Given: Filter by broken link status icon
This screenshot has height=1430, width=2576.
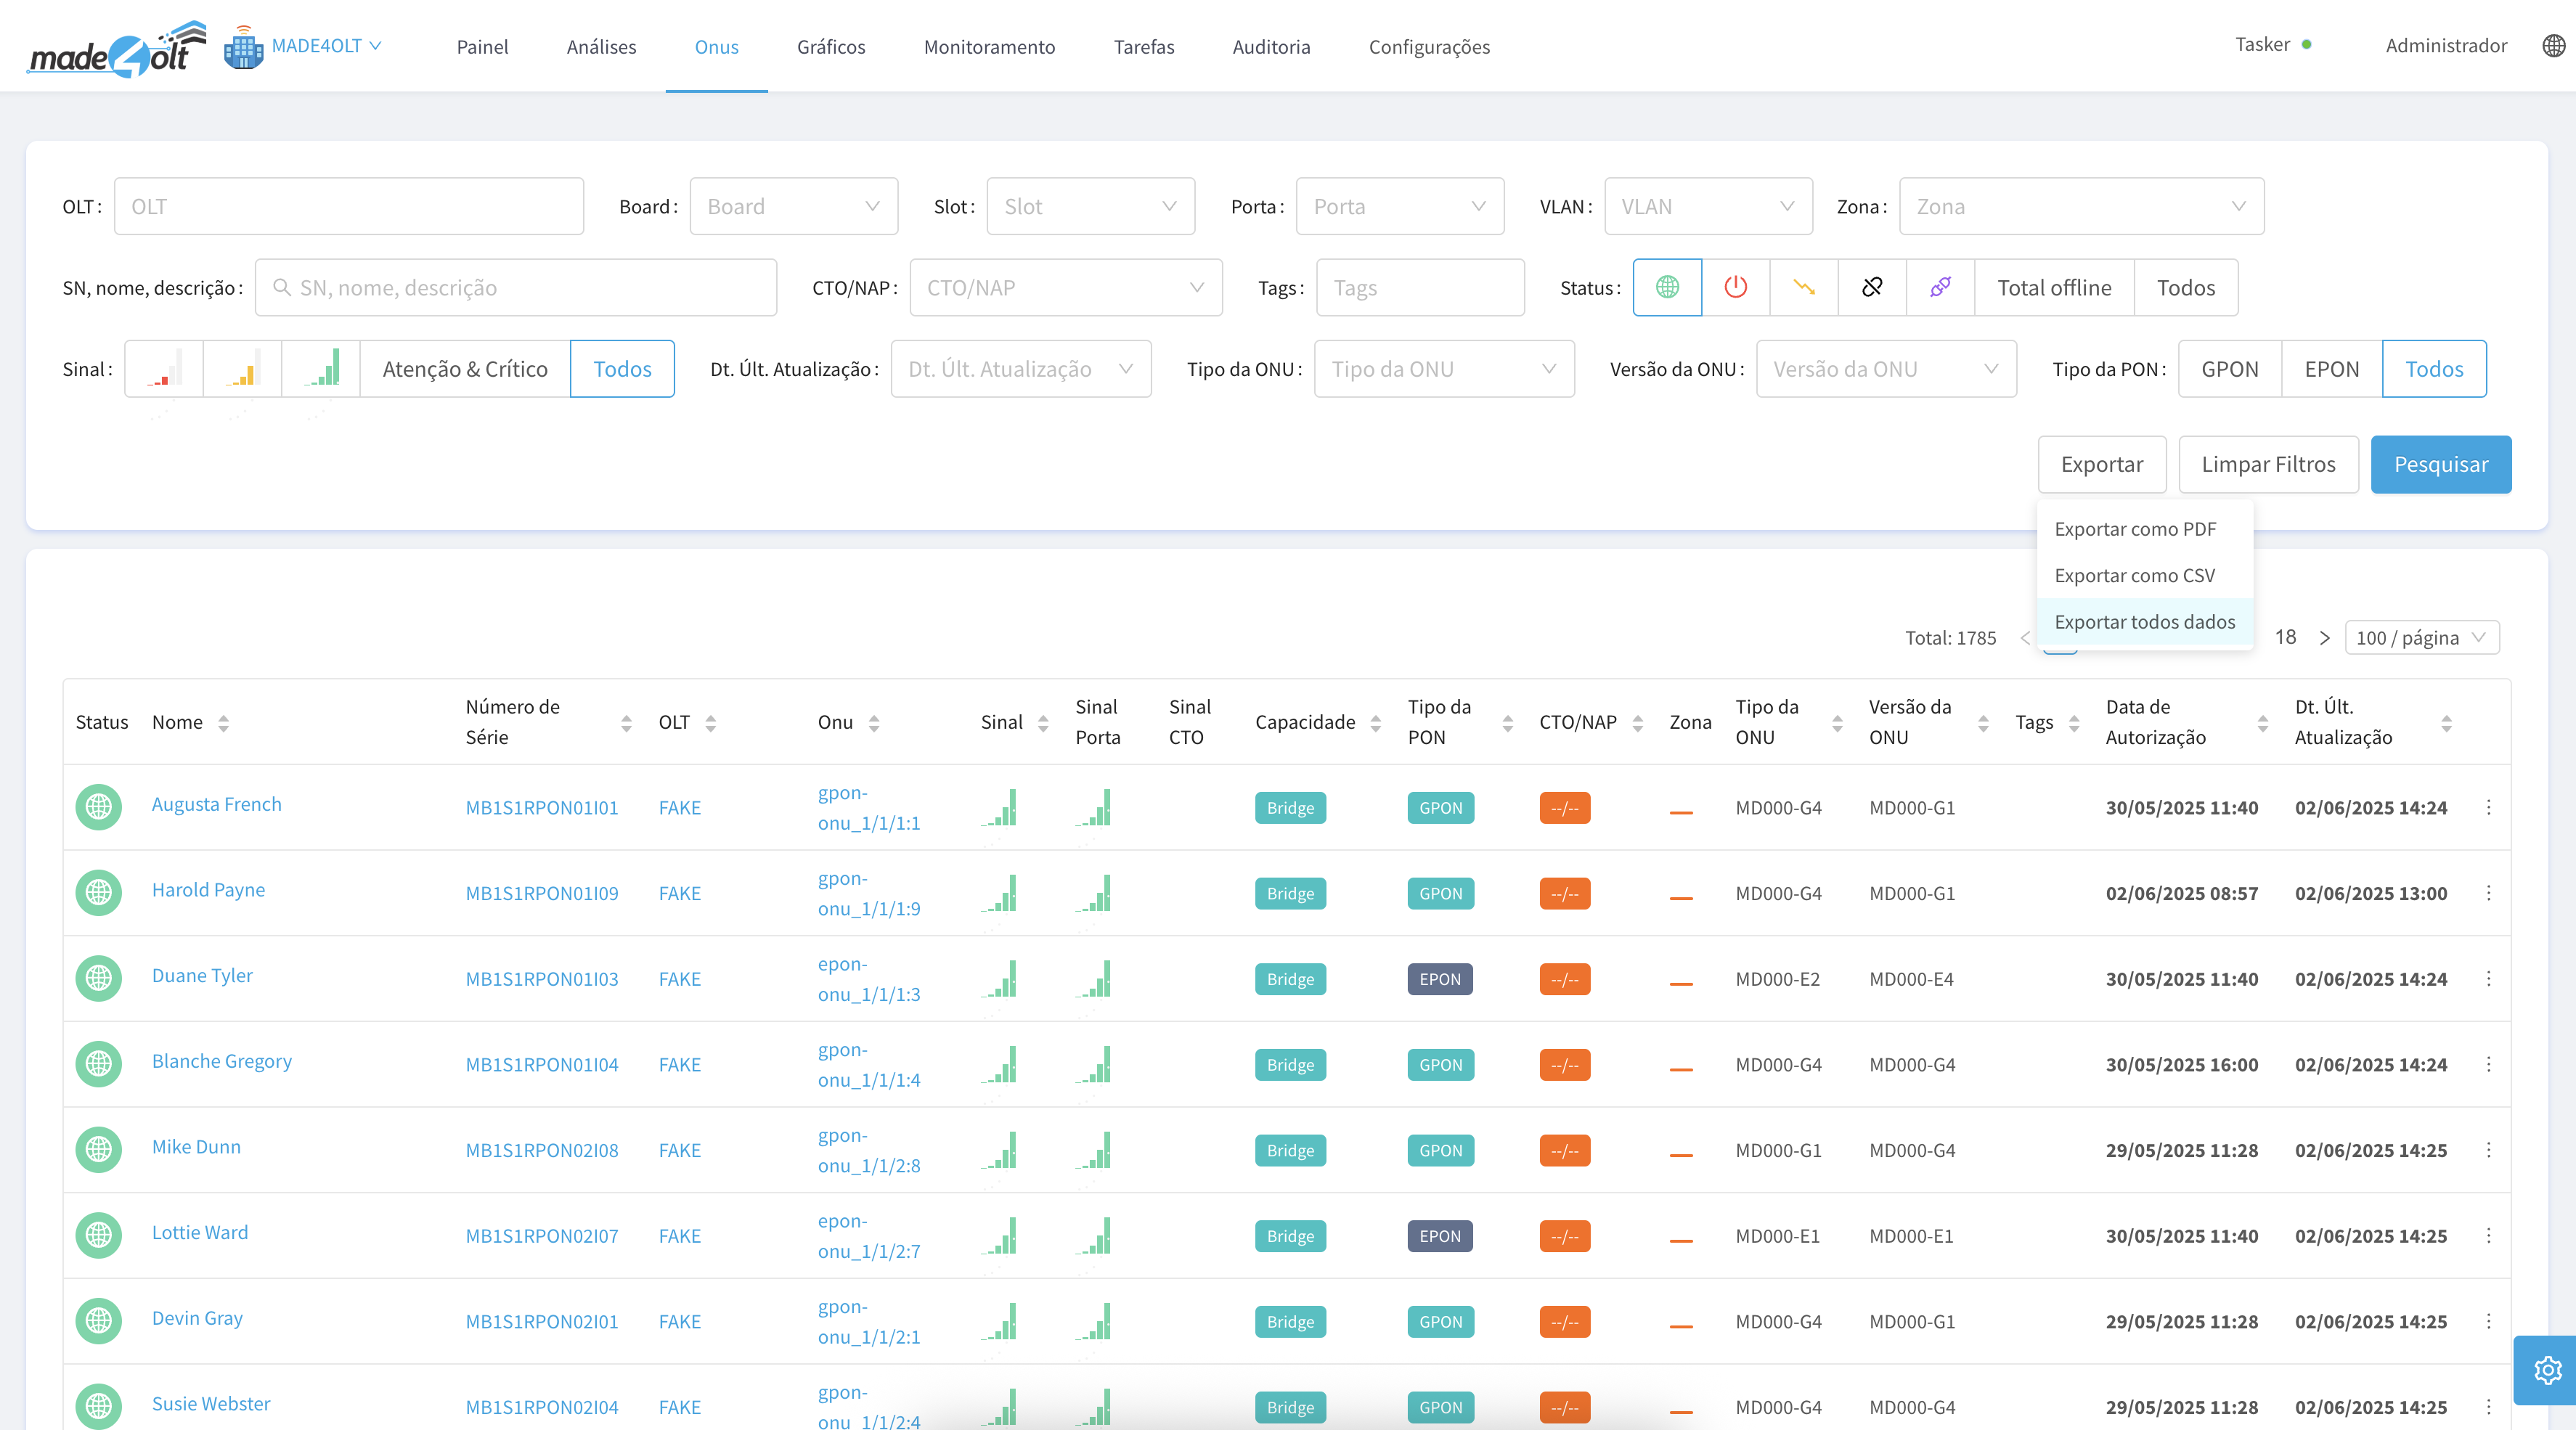Looking at the screenshot, I should (1872, 288).
